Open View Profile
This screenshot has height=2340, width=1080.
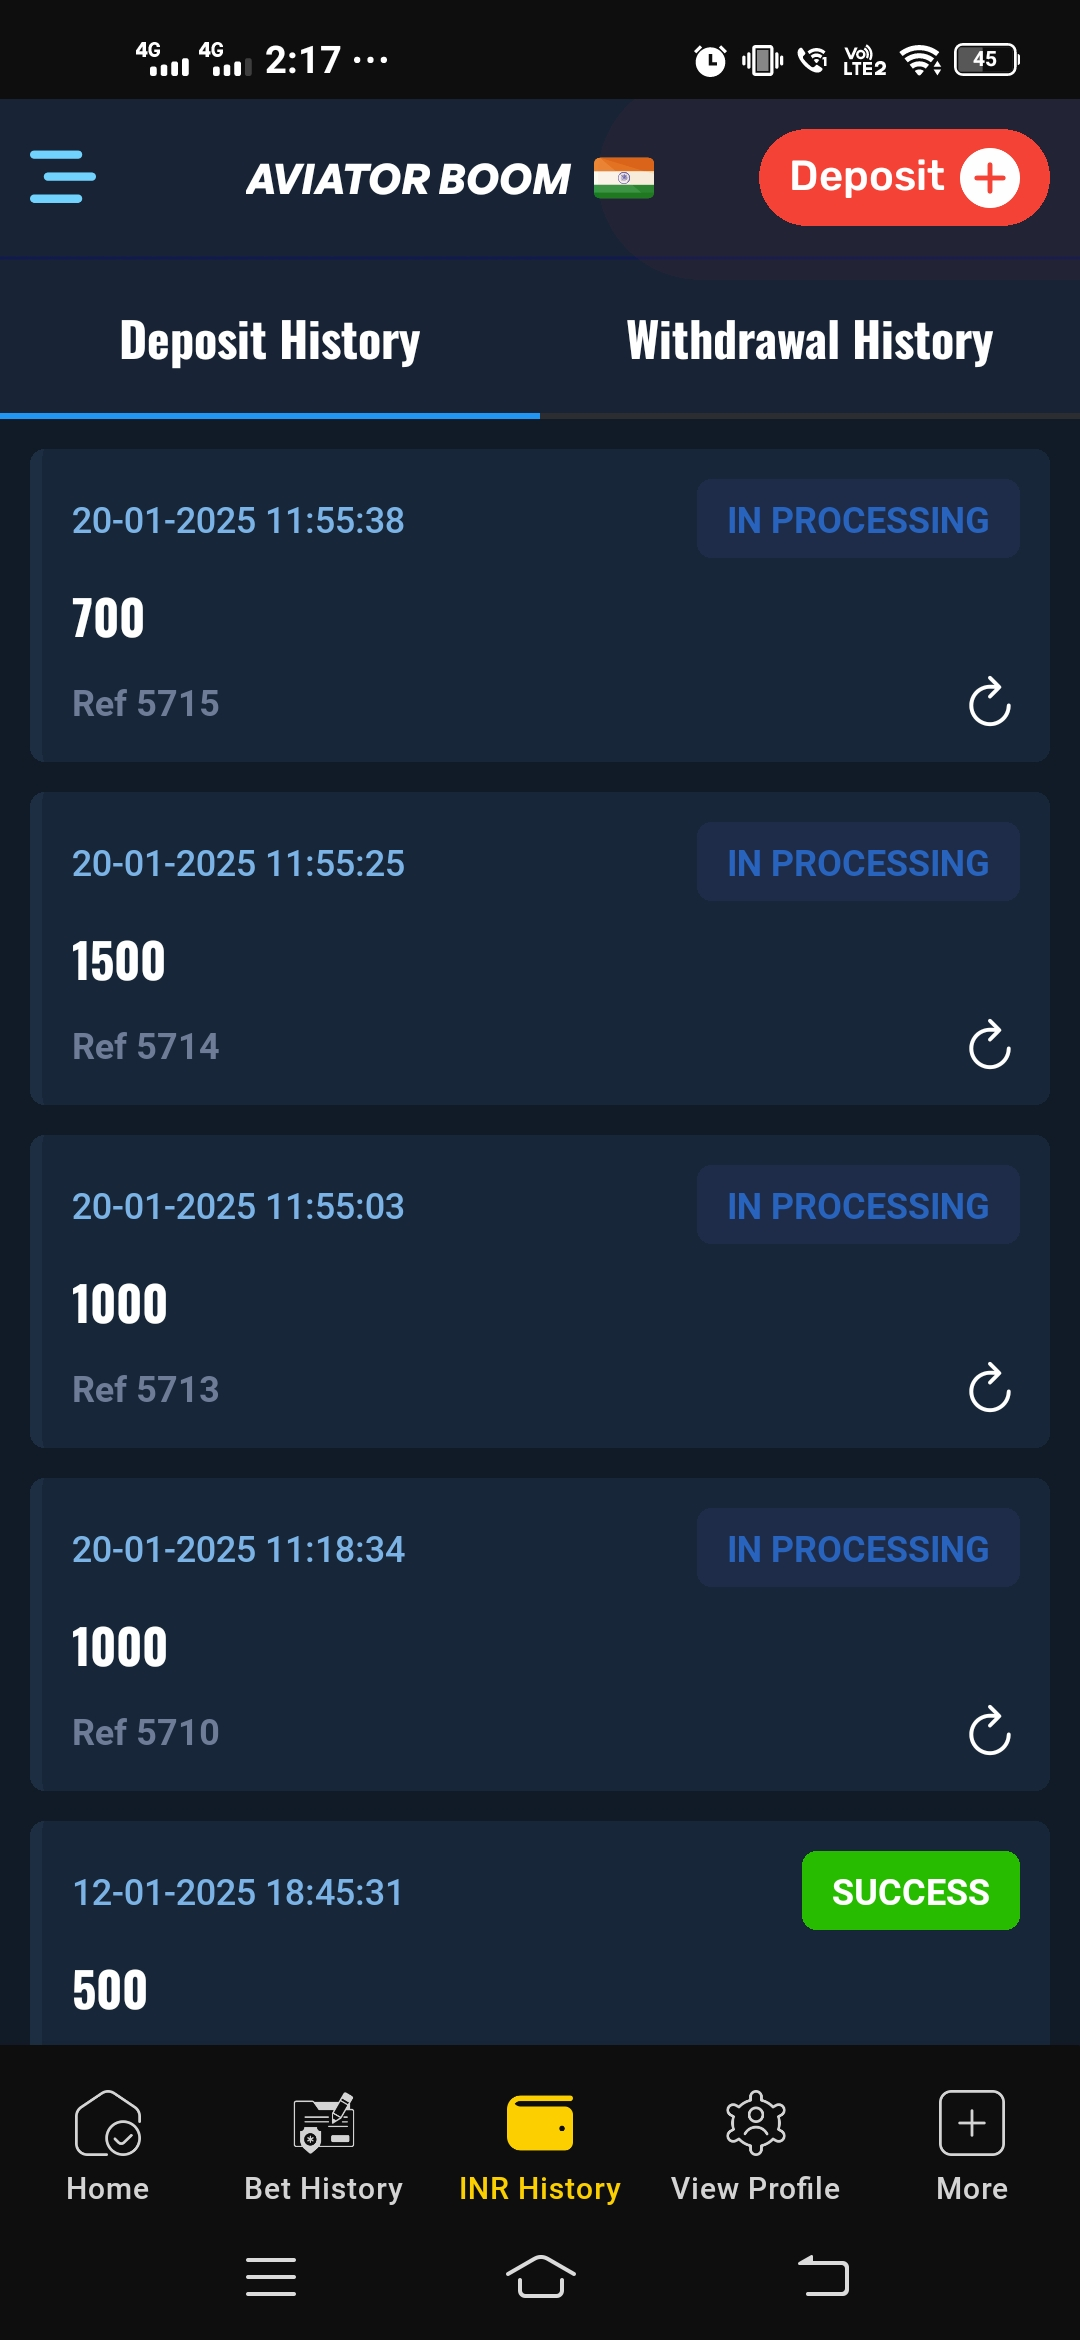point(756,2147)
